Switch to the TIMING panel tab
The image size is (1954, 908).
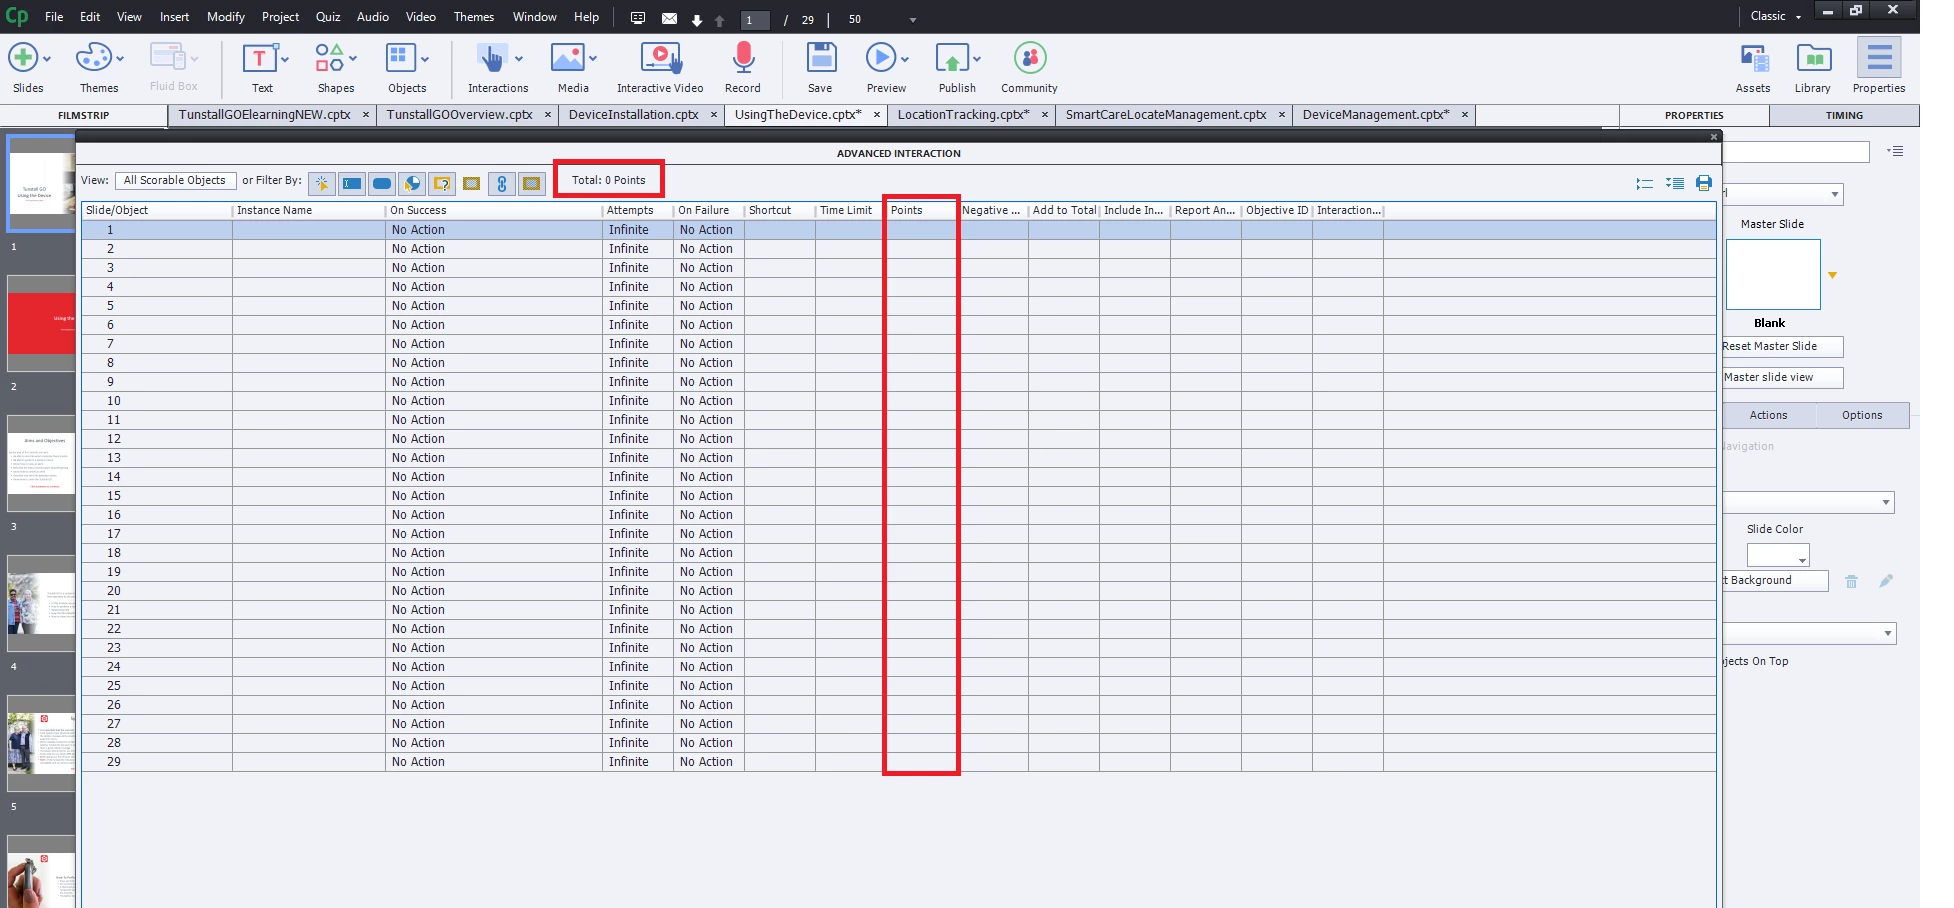click(1844, 116)
